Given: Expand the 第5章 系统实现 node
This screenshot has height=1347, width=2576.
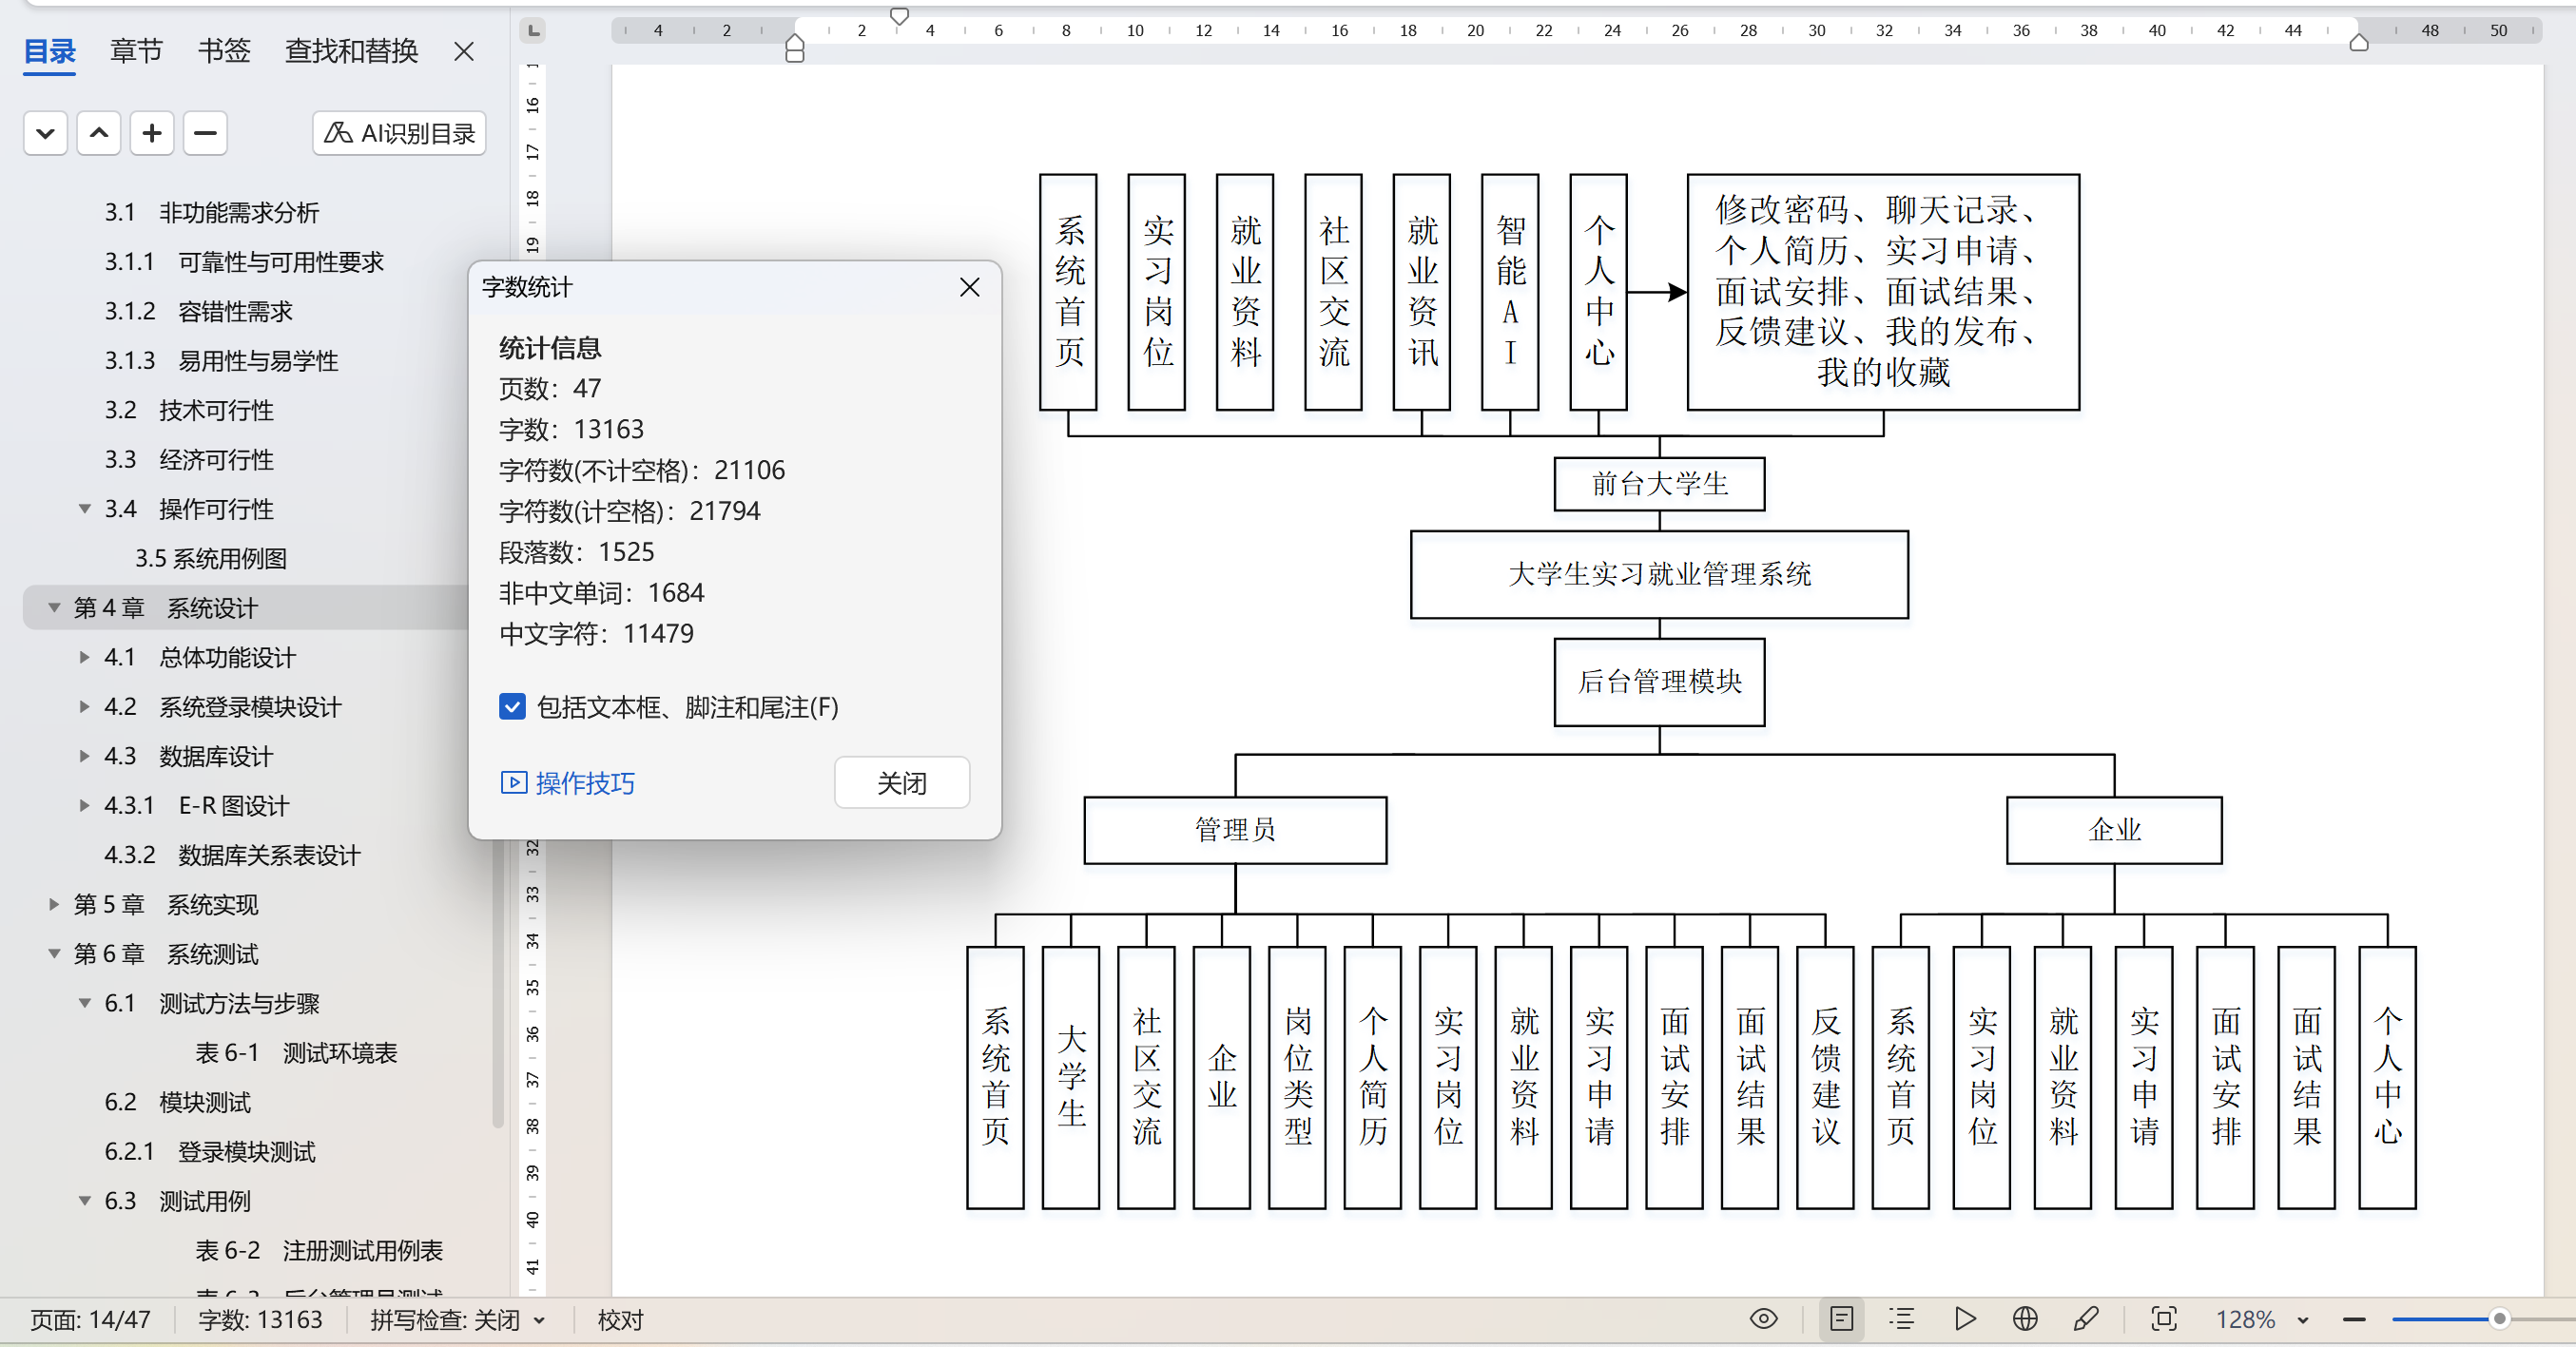Looking at the screenshot, I should tap(54, 904).
